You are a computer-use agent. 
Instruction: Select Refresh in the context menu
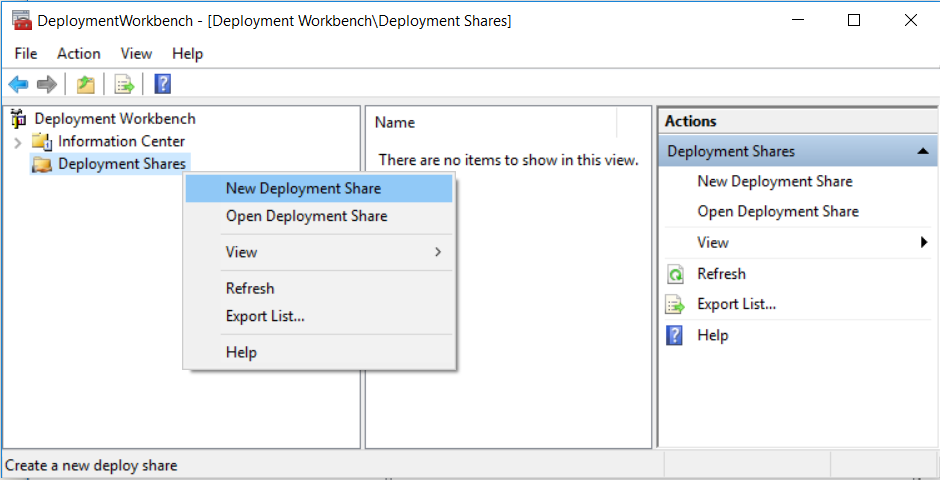[318, 289]
